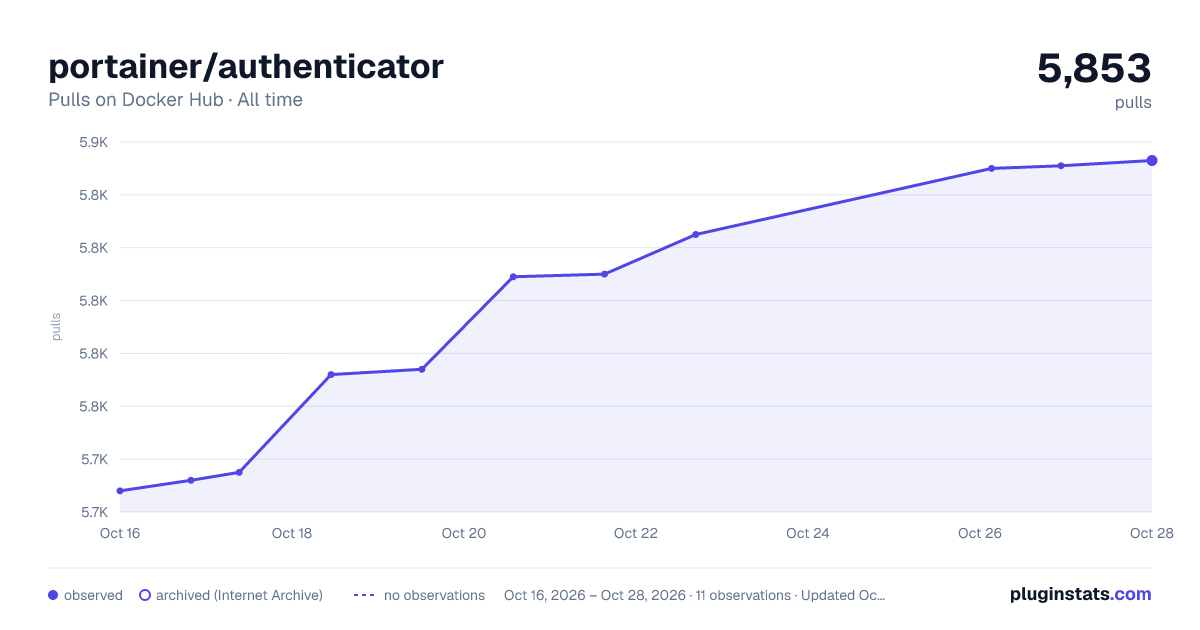Click the "Pulls on Docker Hub · All time" subtitle
1200x630 pixels.
click(x=175, y=100)
